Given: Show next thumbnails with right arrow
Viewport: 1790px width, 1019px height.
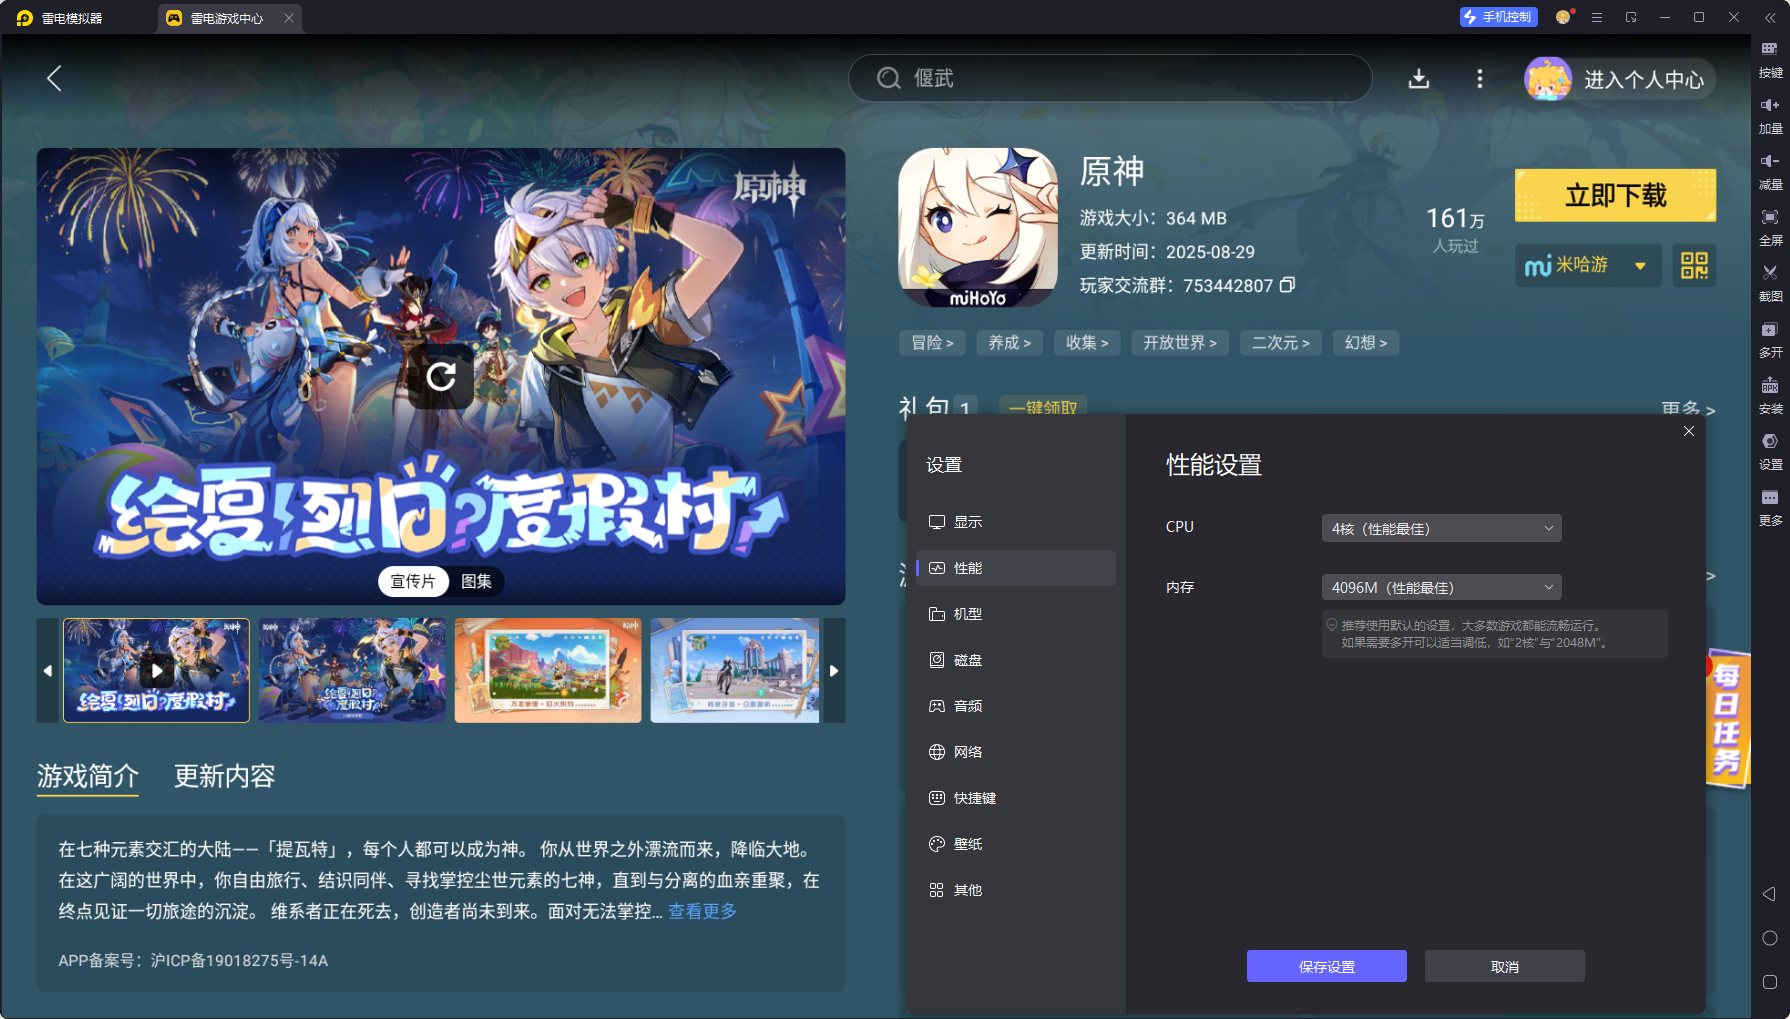Looking at the screenshot, I should [x=834, y=670].
